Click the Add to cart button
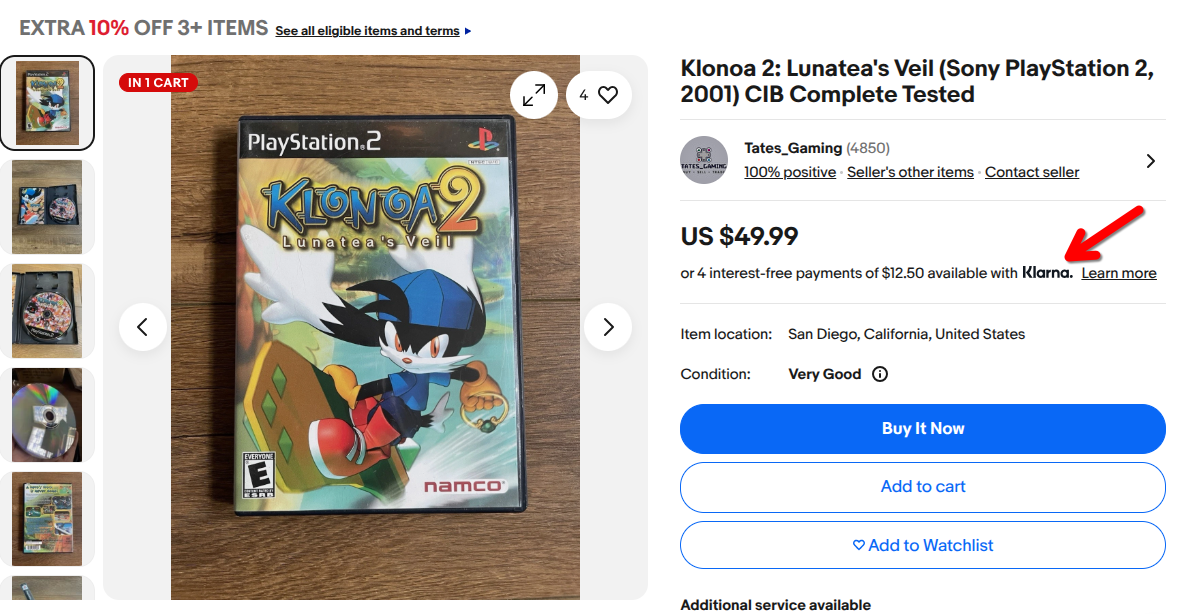 coord(923,487)
